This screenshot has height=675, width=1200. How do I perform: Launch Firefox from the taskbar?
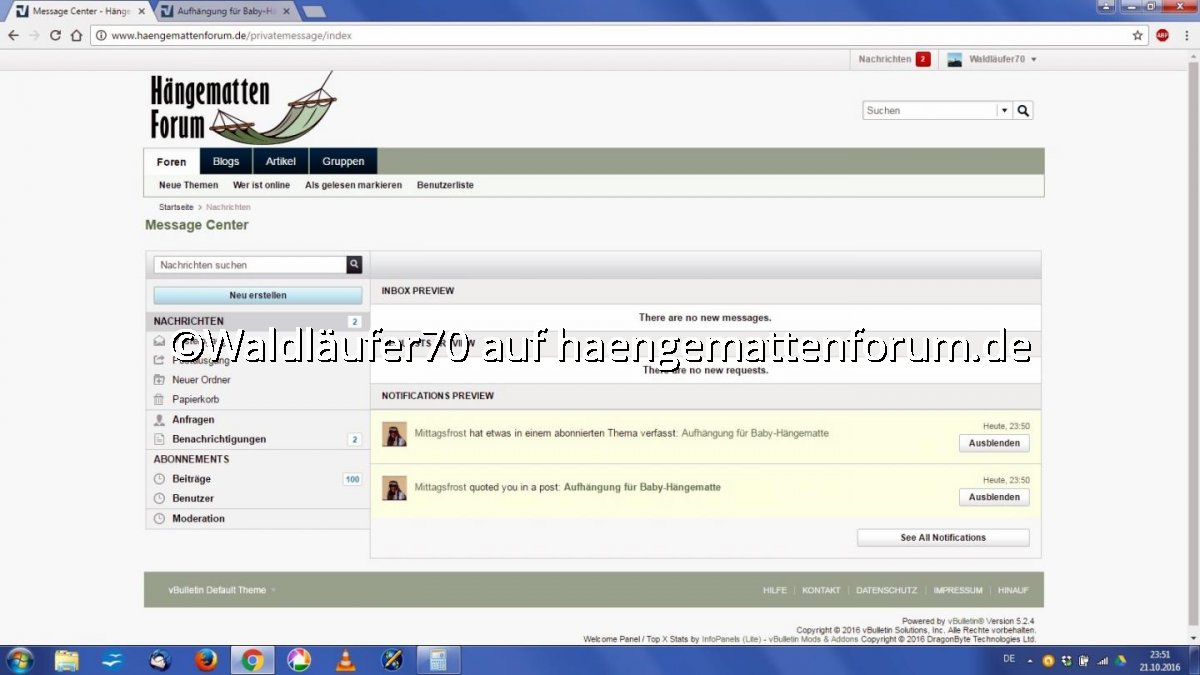206,660
